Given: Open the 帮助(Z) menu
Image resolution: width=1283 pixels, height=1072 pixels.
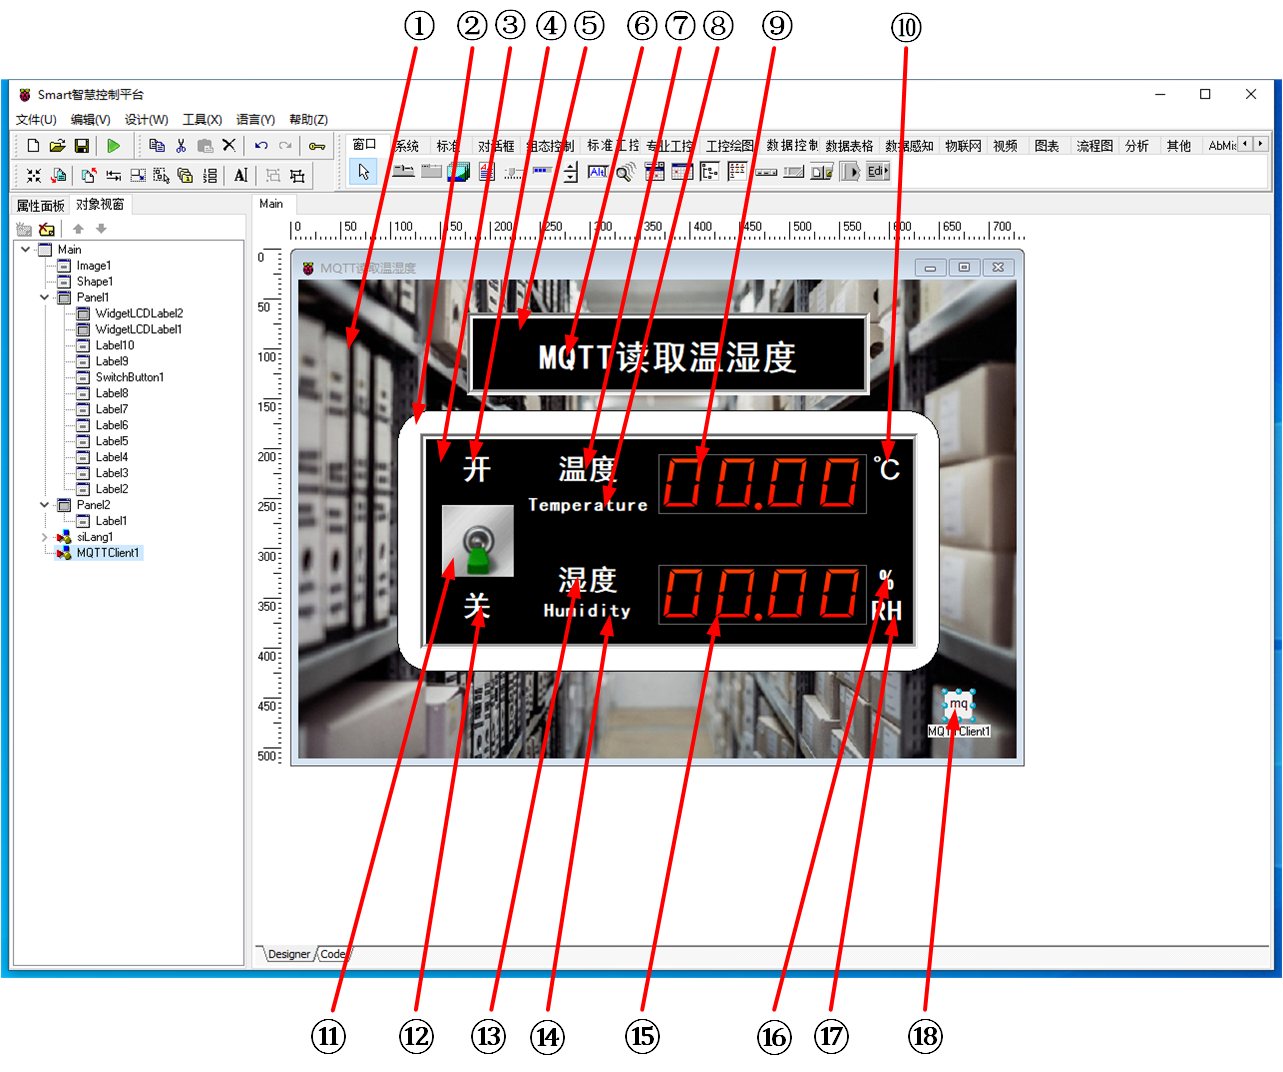Looking at the screenshot, I should click(x=308, y=120).
